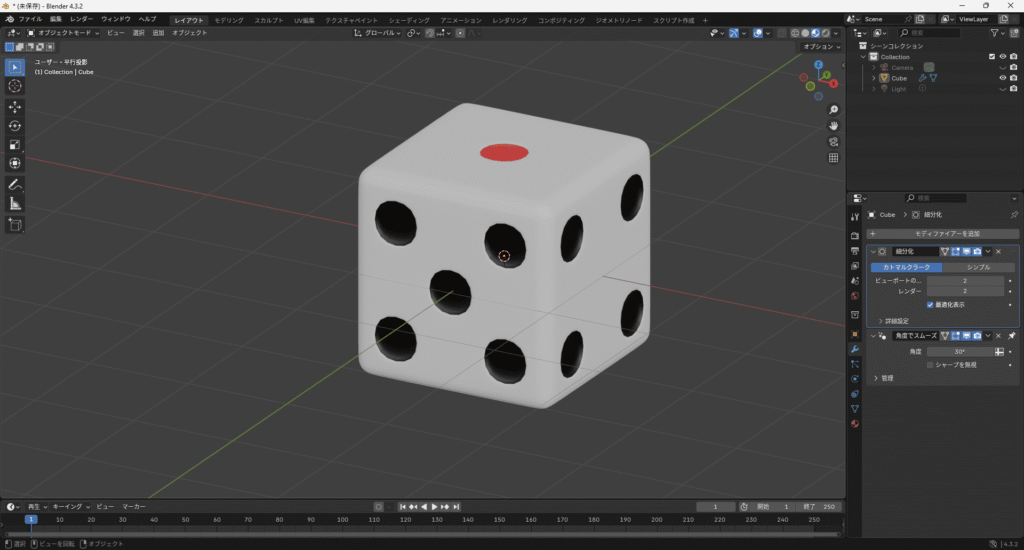Screen dimensions: 1024x550
Task: Open the Render properties tab
Action: pos(854,235)
